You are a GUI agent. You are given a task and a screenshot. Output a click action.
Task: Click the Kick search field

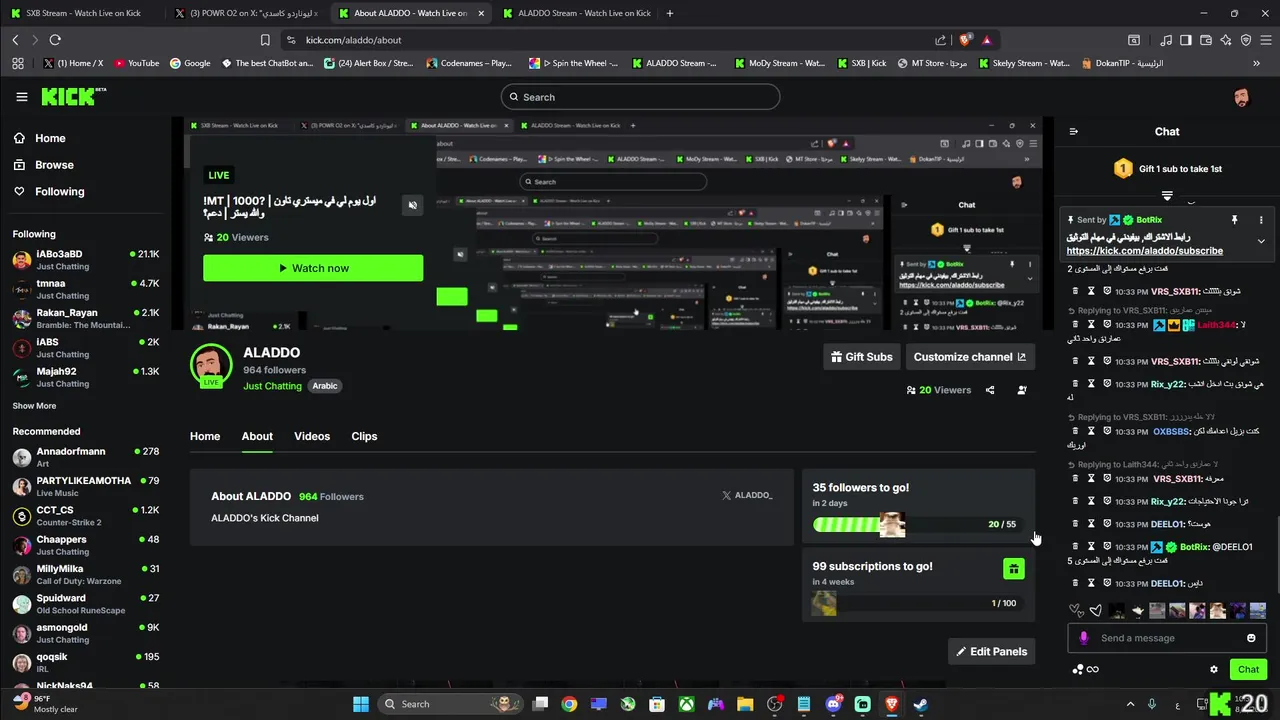(640, 97)
